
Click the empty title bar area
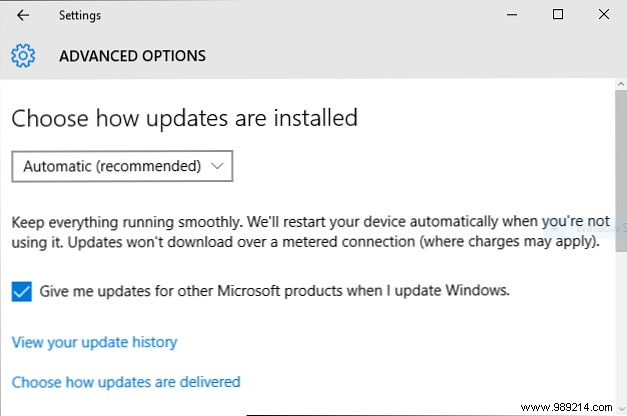(x=300, y=15)
